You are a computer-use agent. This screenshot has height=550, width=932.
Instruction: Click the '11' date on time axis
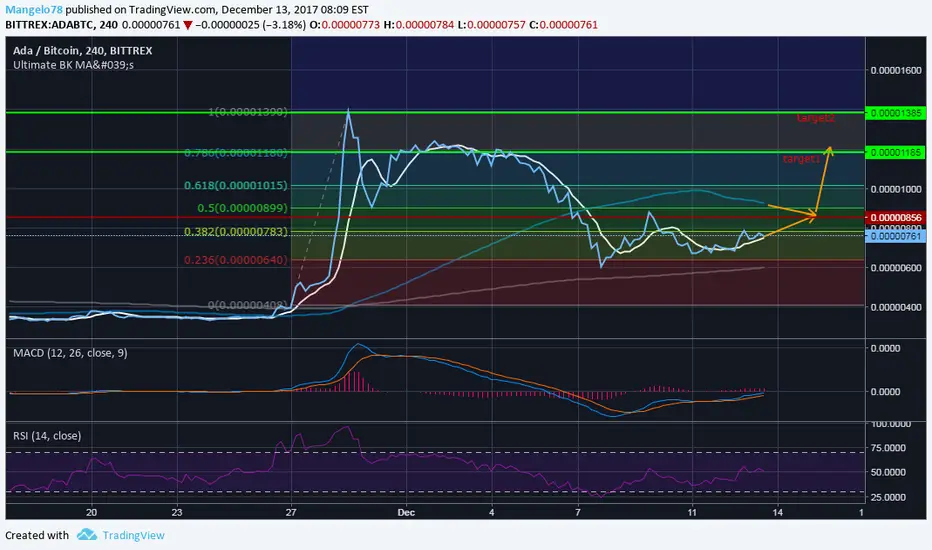tap(692, 512)
